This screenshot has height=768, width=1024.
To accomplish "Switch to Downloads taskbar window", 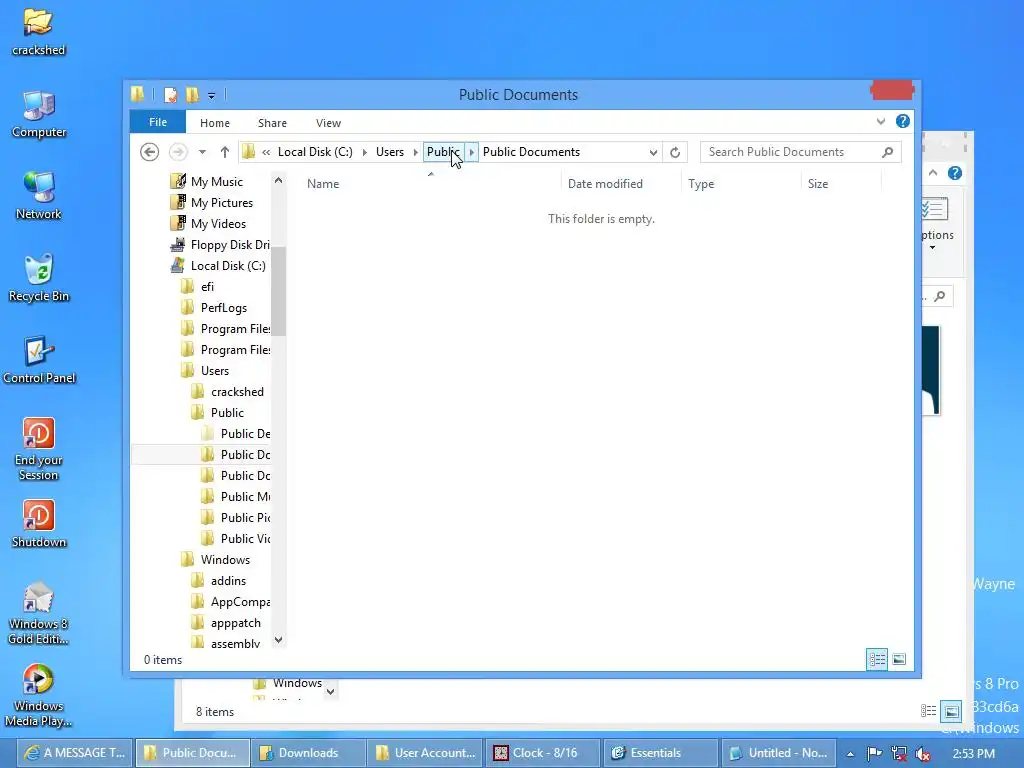I will [x=307, y=754].
